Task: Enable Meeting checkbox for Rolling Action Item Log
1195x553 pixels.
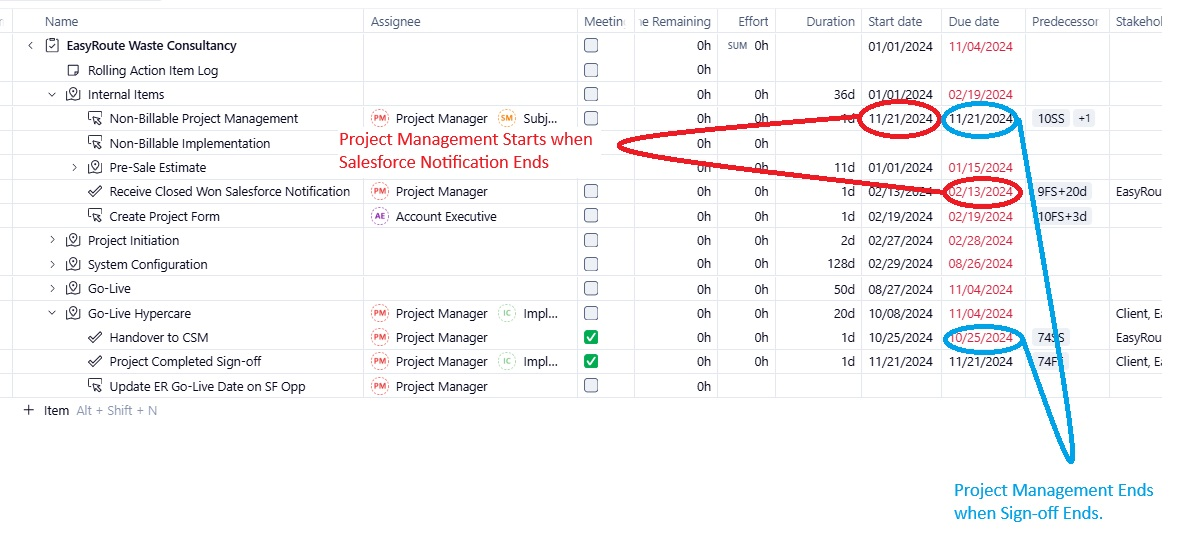Action: (x=591, y=70)
